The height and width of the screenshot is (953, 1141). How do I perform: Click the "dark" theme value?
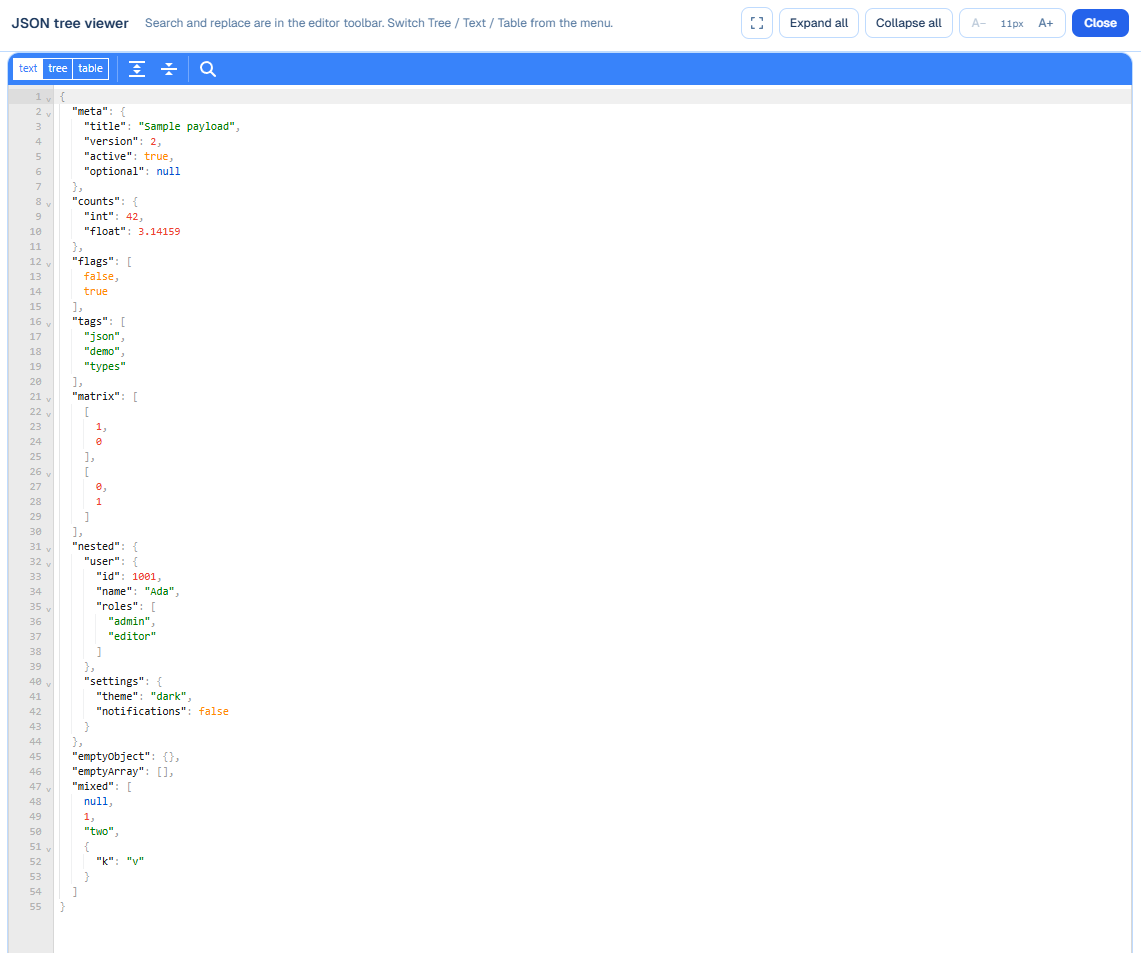coord(168,696)
